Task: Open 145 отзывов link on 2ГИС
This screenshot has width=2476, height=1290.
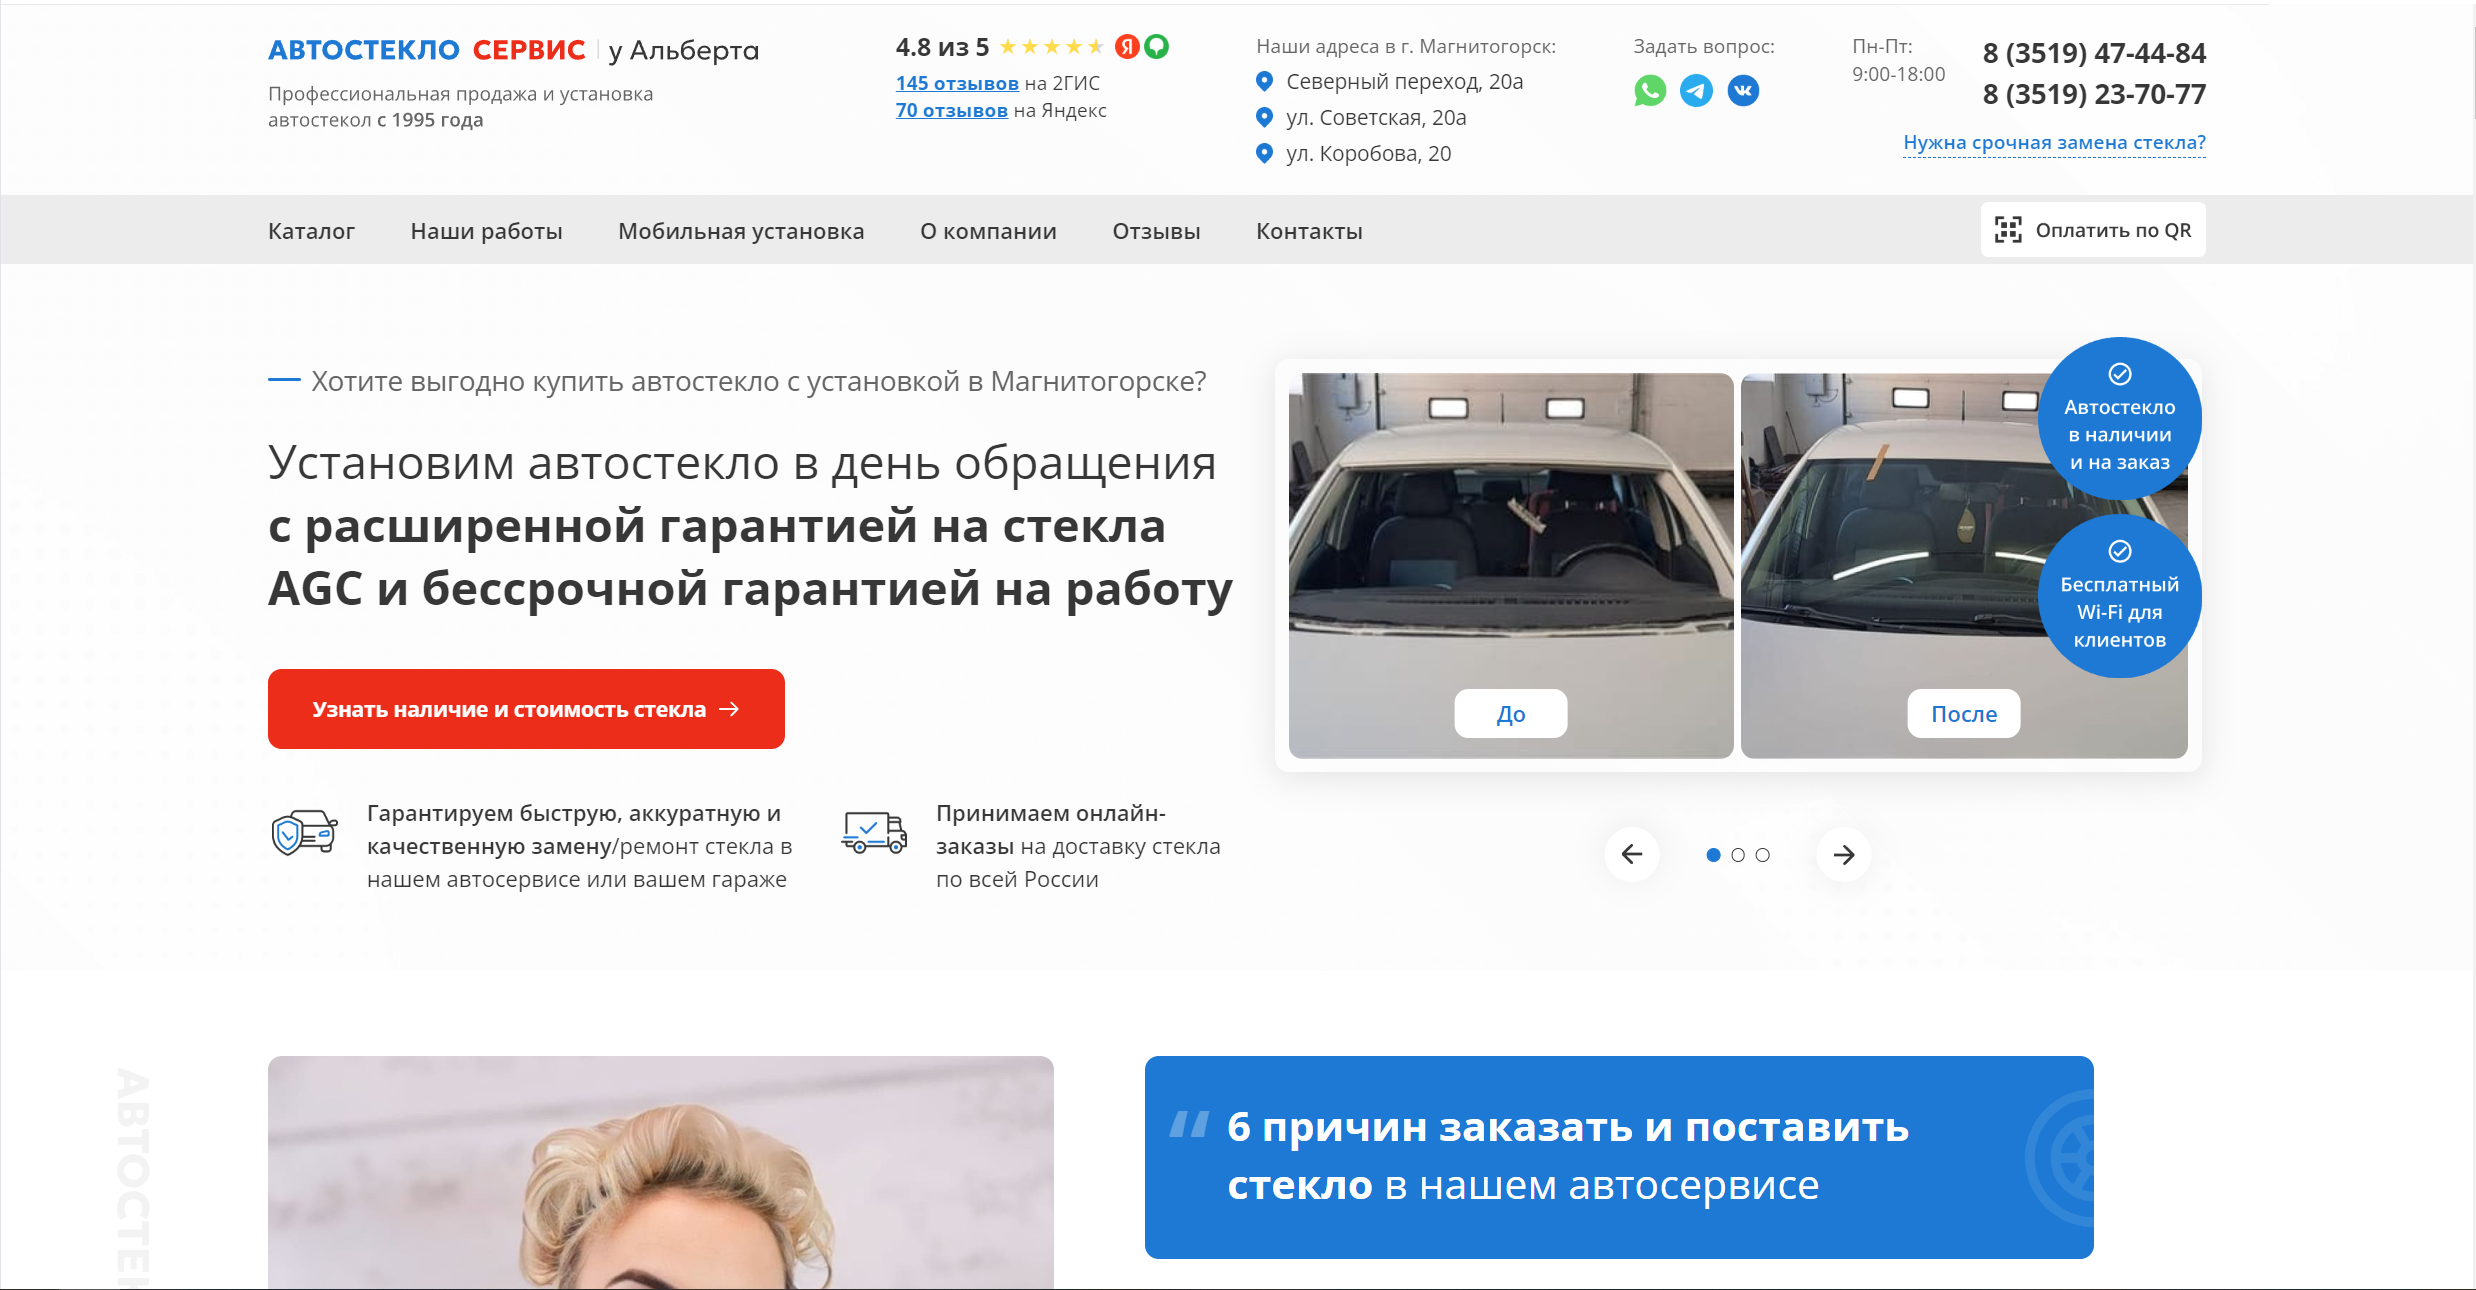Action: coord(957,83)
